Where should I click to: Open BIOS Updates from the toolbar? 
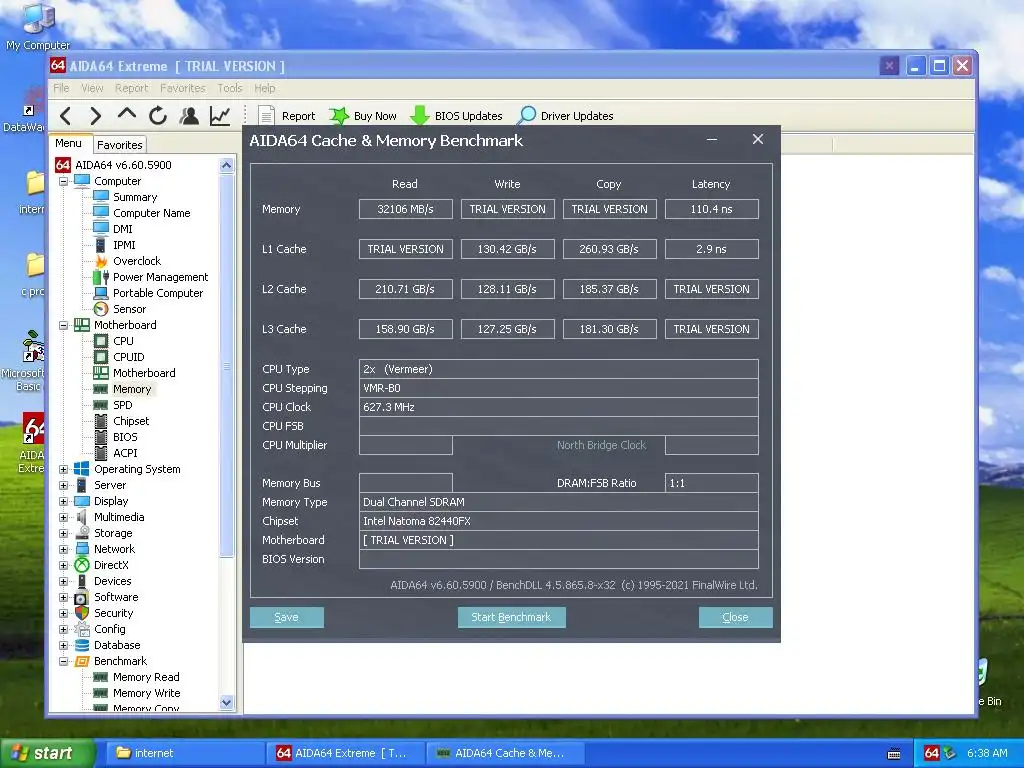click(x=456, y=116)
